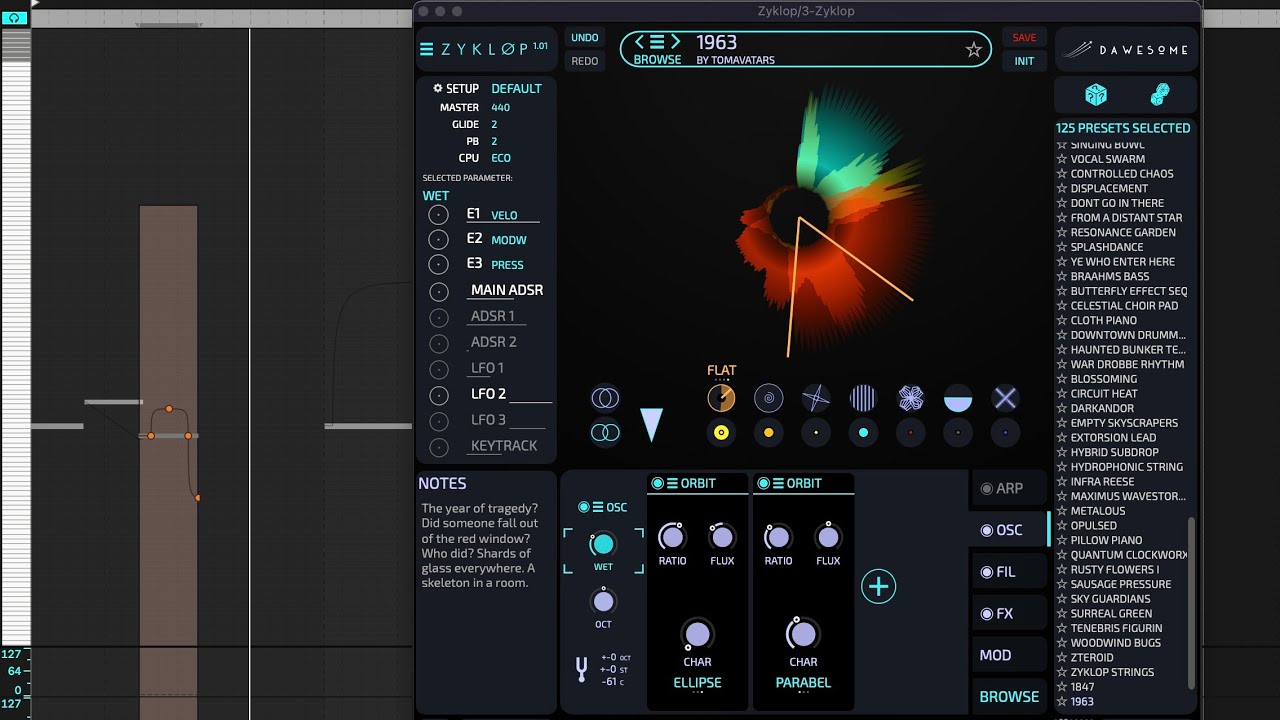Open the first ORBIT module menu
Screen dimensions: 1280x720
point(673,483)
